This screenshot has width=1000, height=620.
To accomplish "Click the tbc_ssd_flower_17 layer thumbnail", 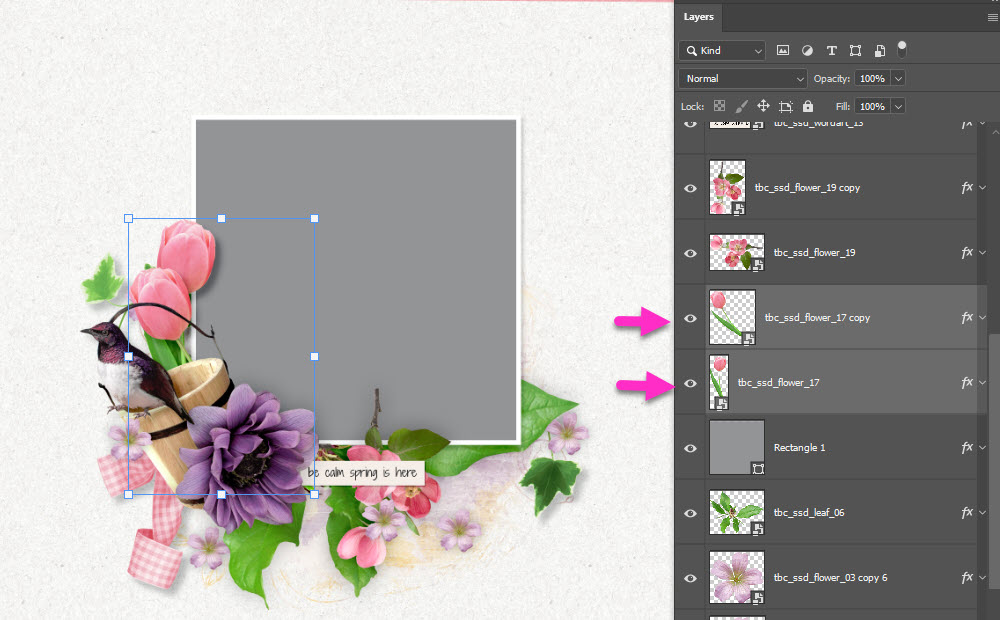I will (x=719, y=383).
